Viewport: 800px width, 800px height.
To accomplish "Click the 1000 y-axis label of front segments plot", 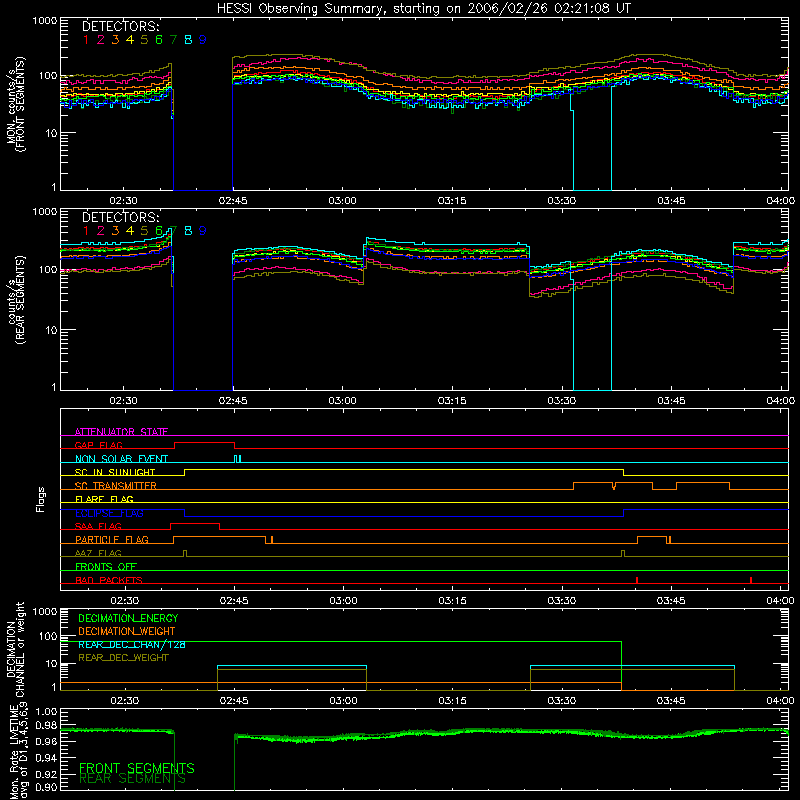I will click(45, 21).
